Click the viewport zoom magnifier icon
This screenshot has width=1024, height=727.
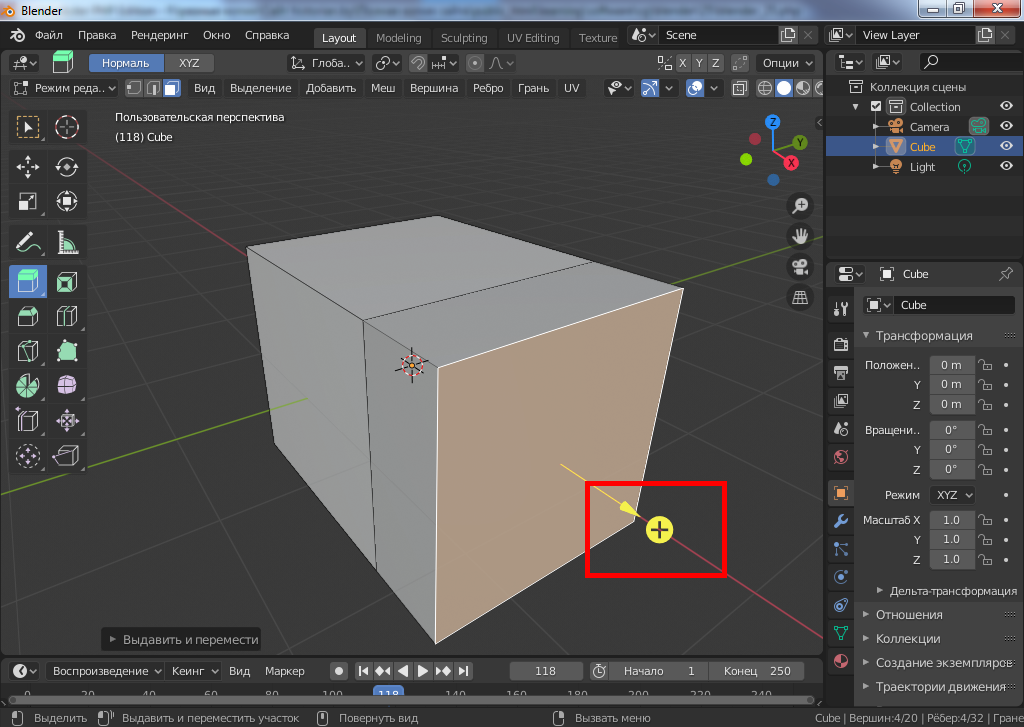800,206
